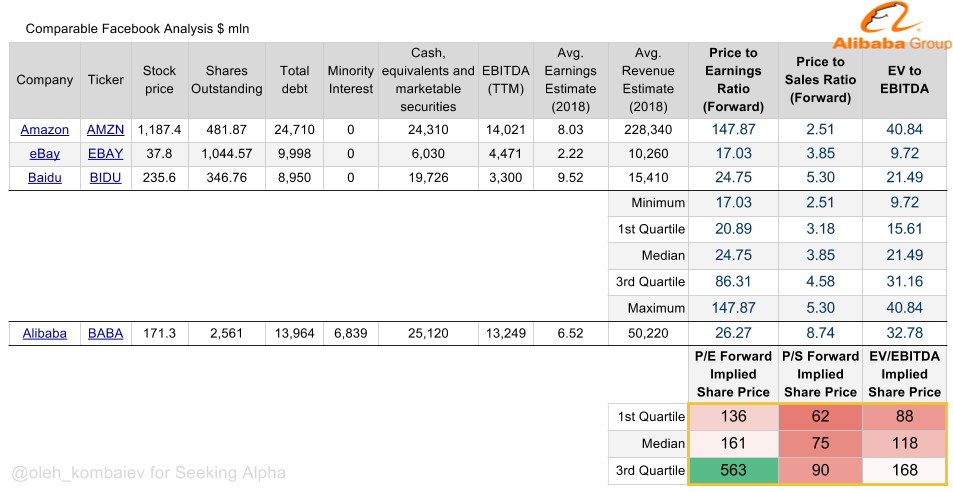Viewport: 953px width, 492px height.
Task: Select the Ticker column header
Action: tap(105, 80)
